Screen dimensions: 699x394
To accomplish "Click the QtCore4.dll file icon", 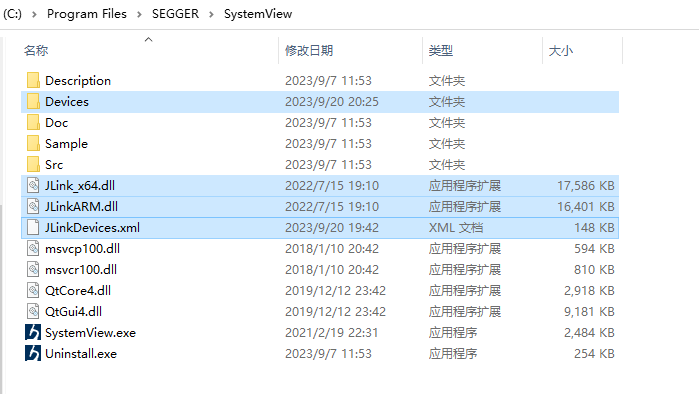I will pos(33,291).
